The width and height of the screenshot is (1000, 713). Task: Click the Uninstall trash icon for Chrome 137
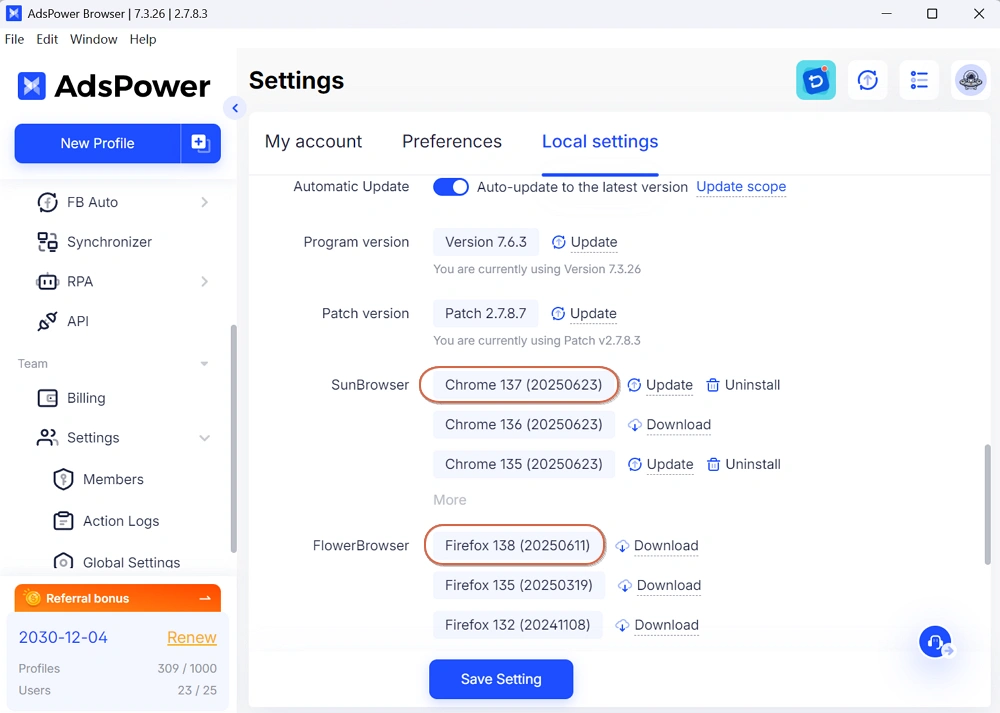[x=713, y=385]
